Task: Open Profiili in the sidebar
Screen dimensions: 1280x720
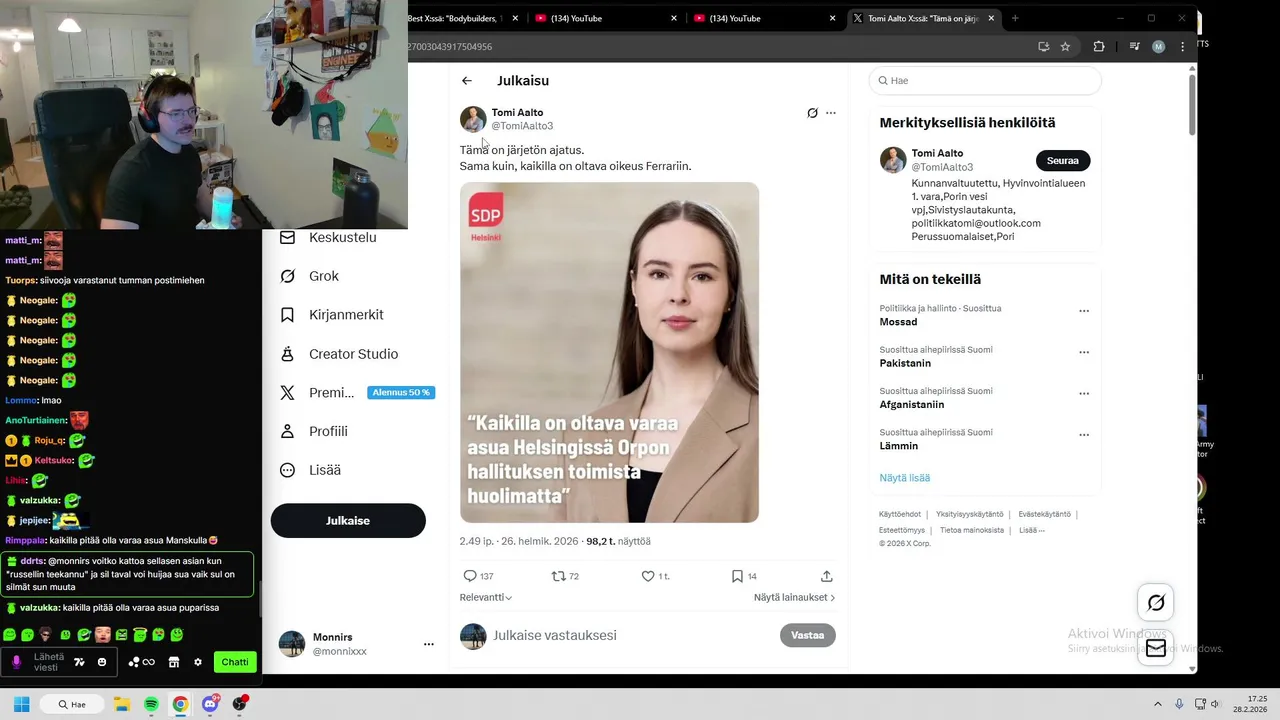Action: 314,431
